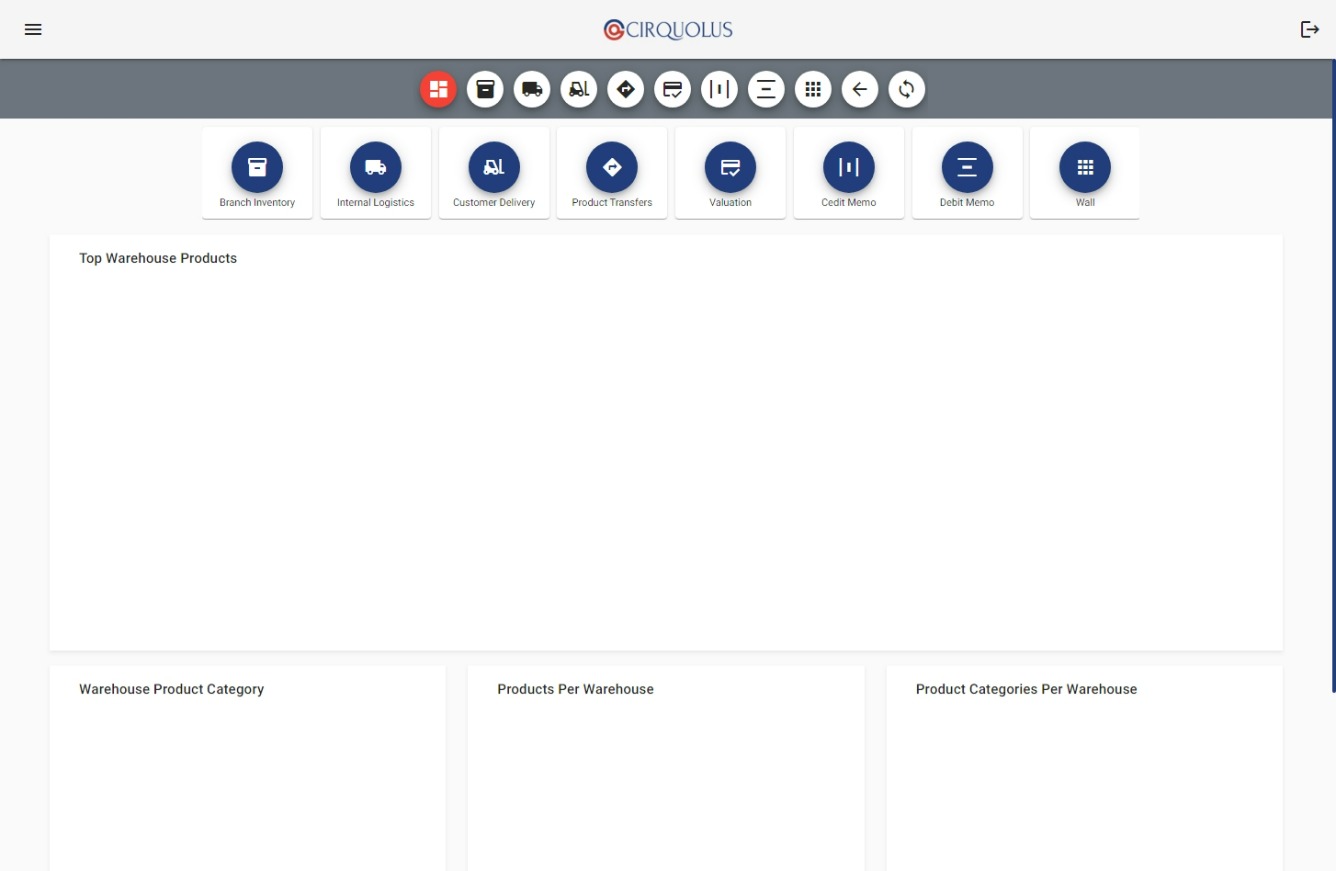Viewport: 1336px width, 871px height.
Task: Open the Branch Inventory card
Action: point(257,173)
